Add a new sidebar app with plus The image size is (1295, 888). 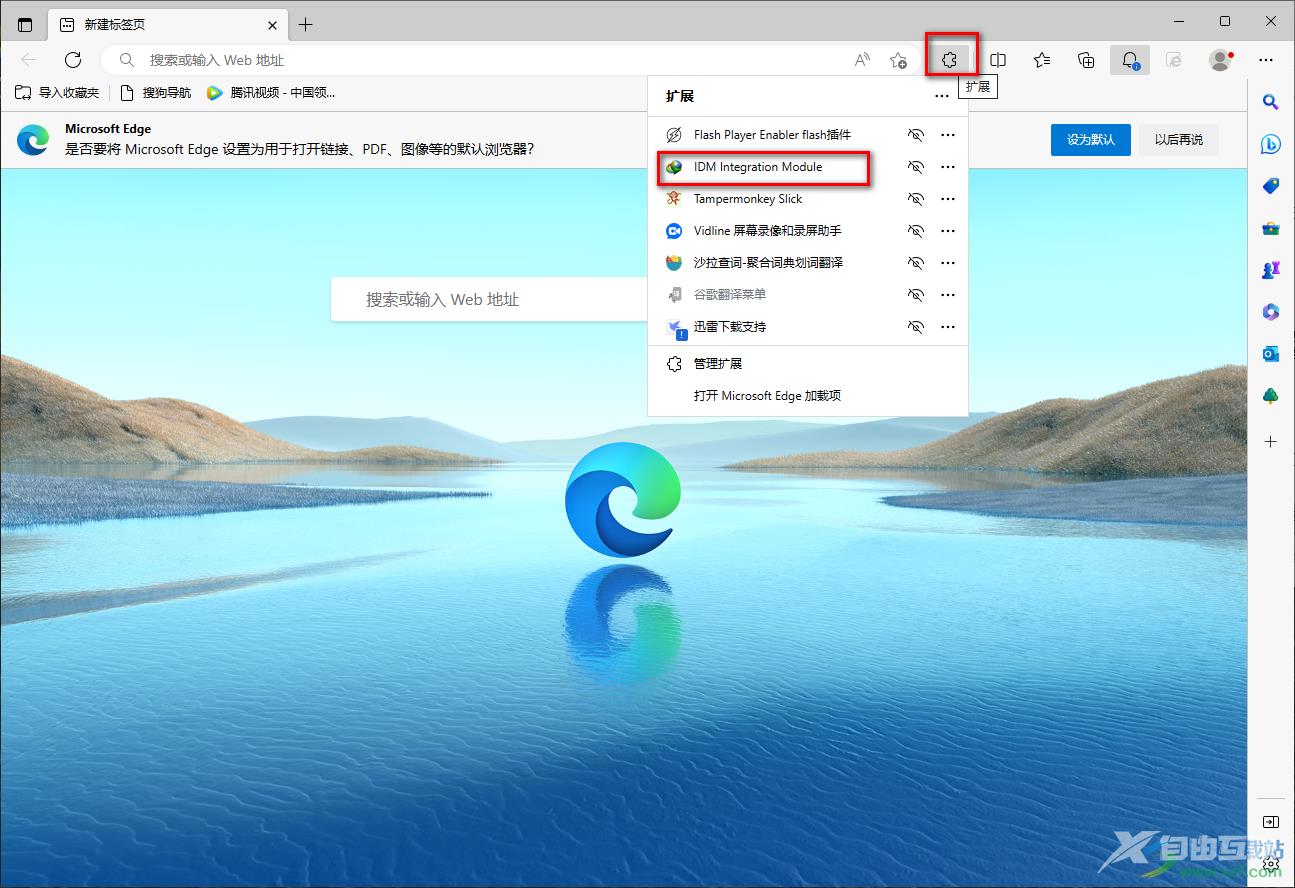(x=1270, y=441)
